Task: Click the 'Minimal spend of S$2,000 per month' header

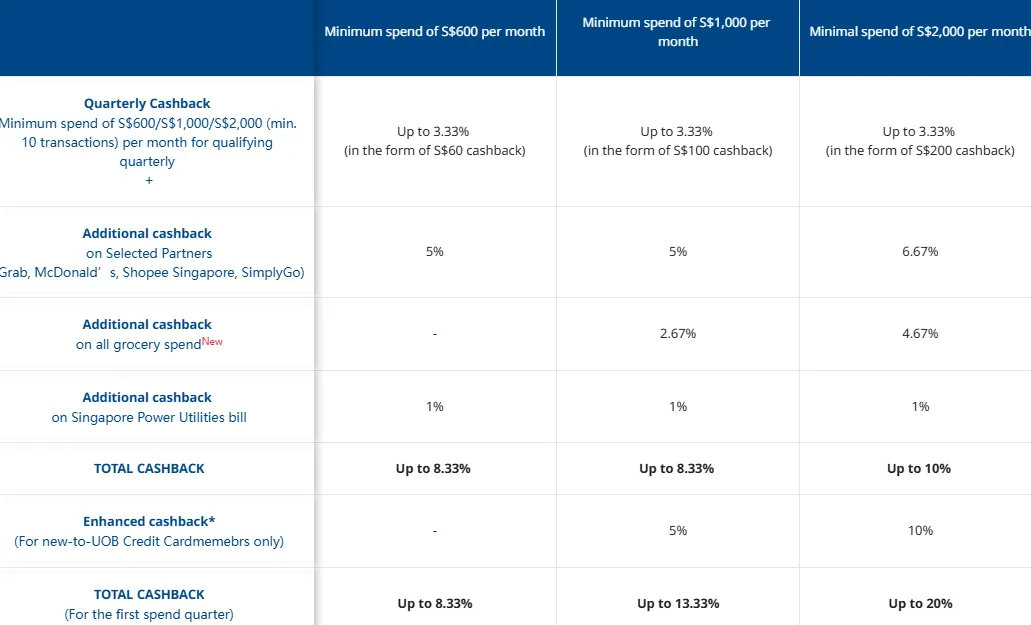Action: (920, 32)
